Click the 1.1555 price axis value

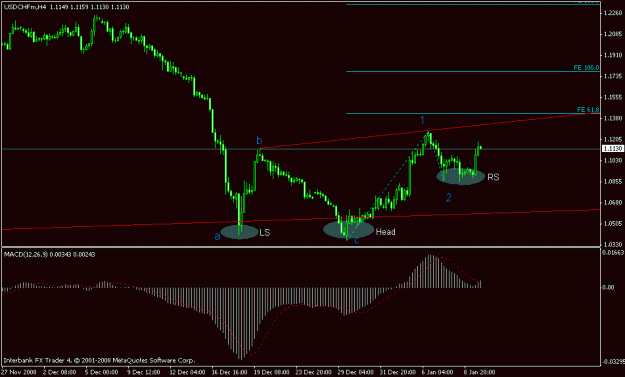point(613,97)
